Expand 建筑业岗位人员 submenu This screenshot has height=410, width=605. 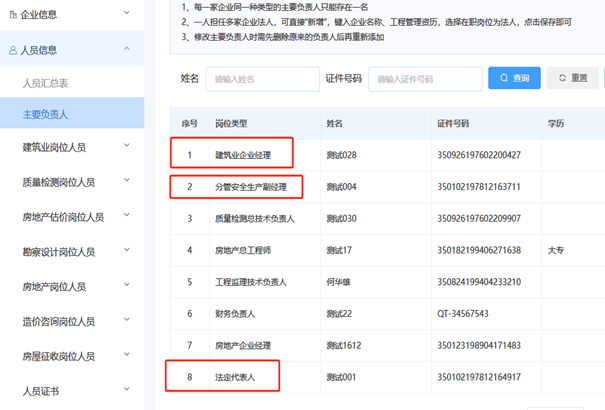coord(126,147)
